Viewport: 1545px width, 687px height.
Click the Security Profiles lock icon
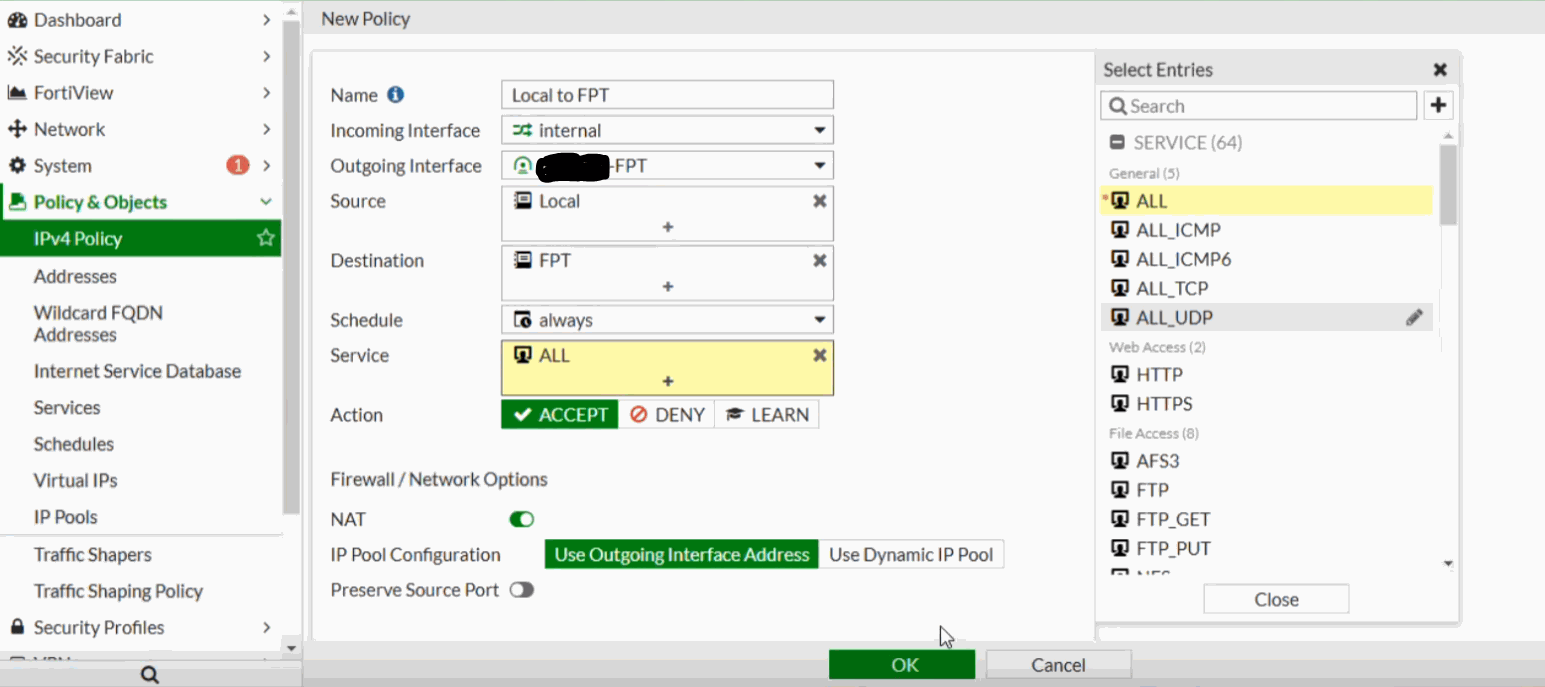(x=17, y=627)
